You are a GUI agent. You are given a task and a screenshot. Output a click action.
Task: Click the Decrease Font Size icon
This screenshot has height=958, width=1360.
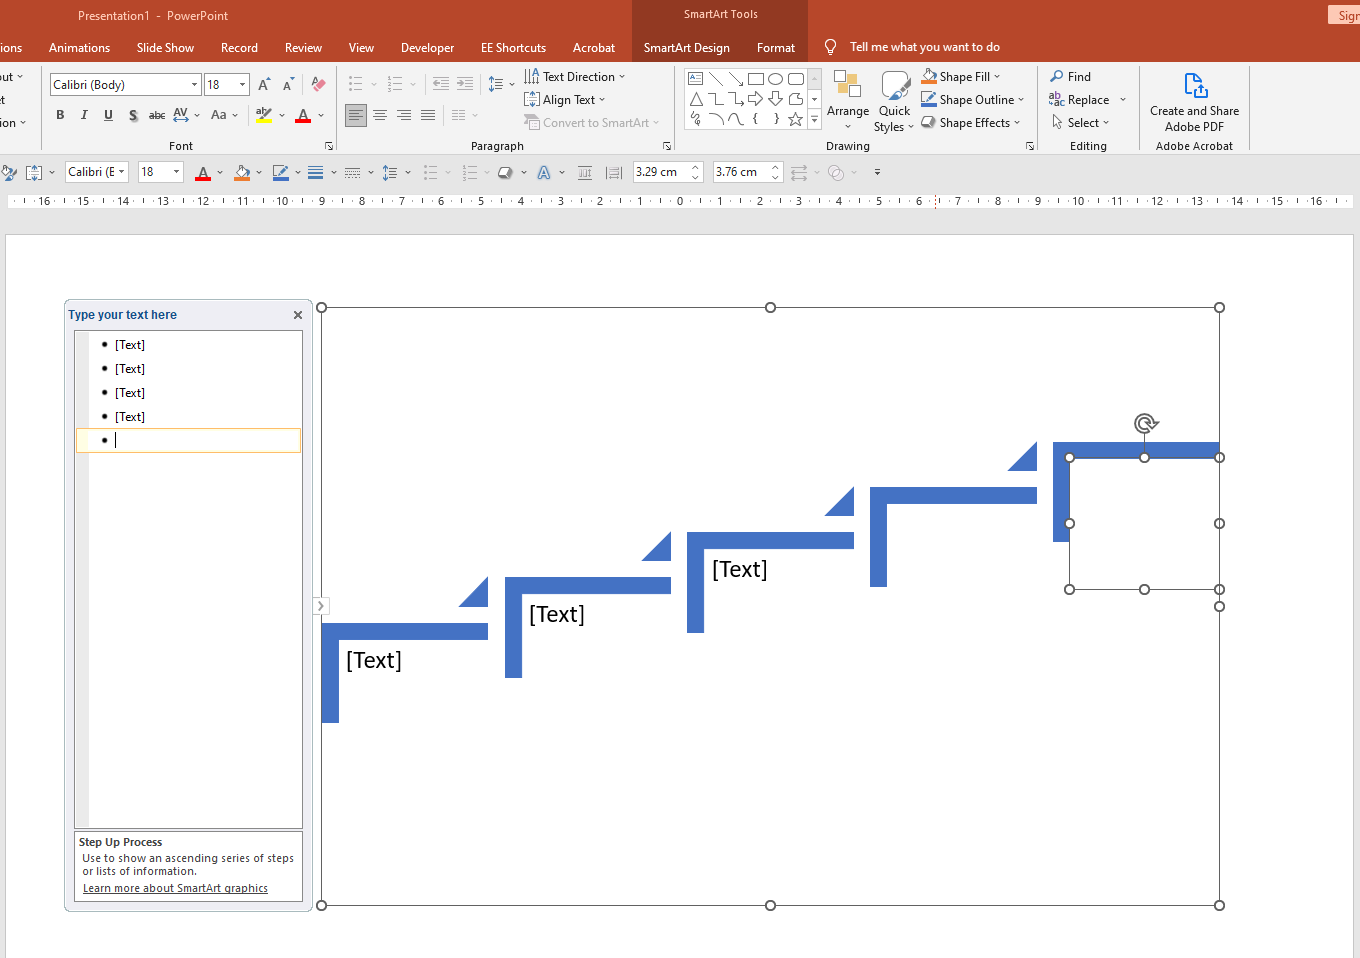[x=288, y=85]
